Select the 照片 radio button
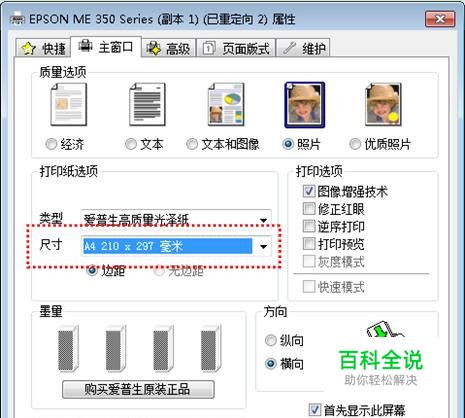 coord(288,144)
